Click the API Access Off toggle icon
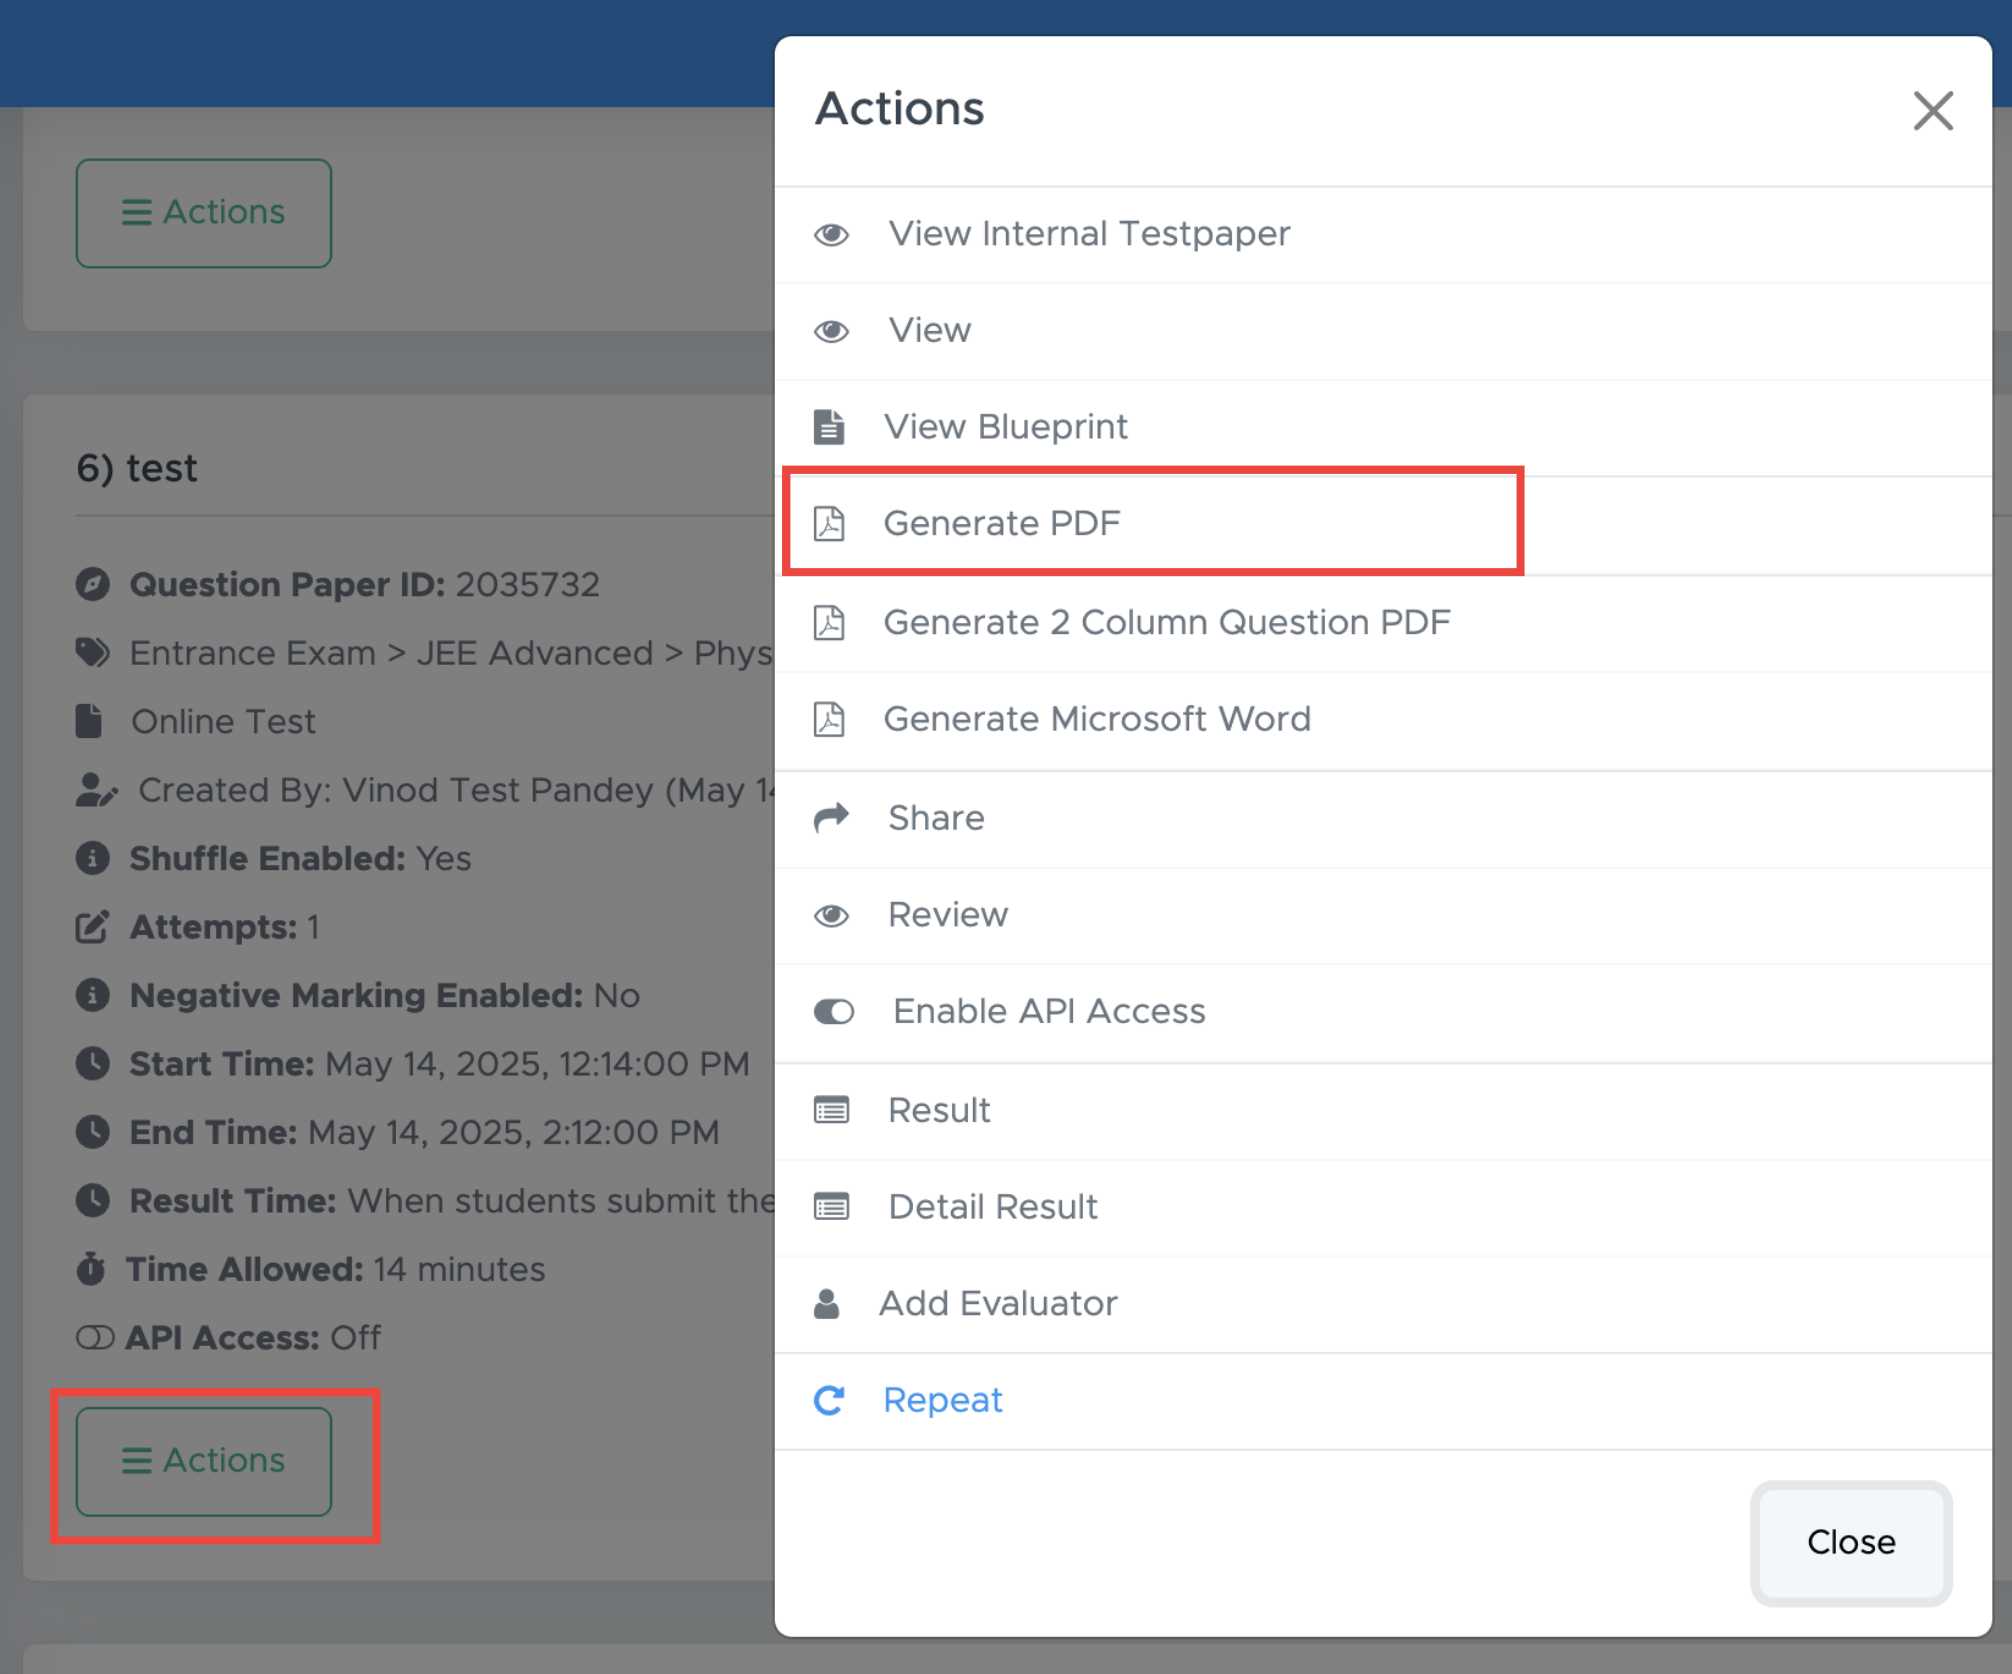The height and width of the screenshot is (1674, 2012). [95, 1338]
